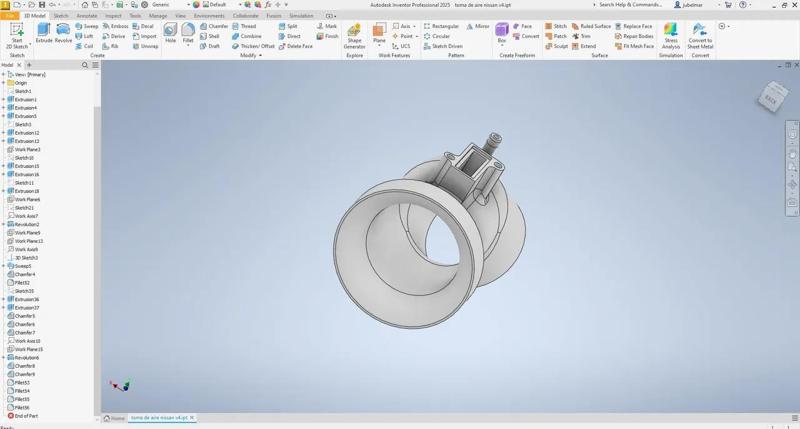Select the Extrude tool

(44, 34)
